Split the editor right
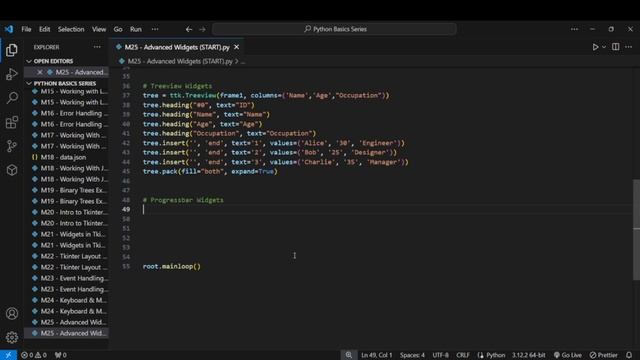Image resolution: width=640 pixels, height=360 pixels. pos(616,47)
